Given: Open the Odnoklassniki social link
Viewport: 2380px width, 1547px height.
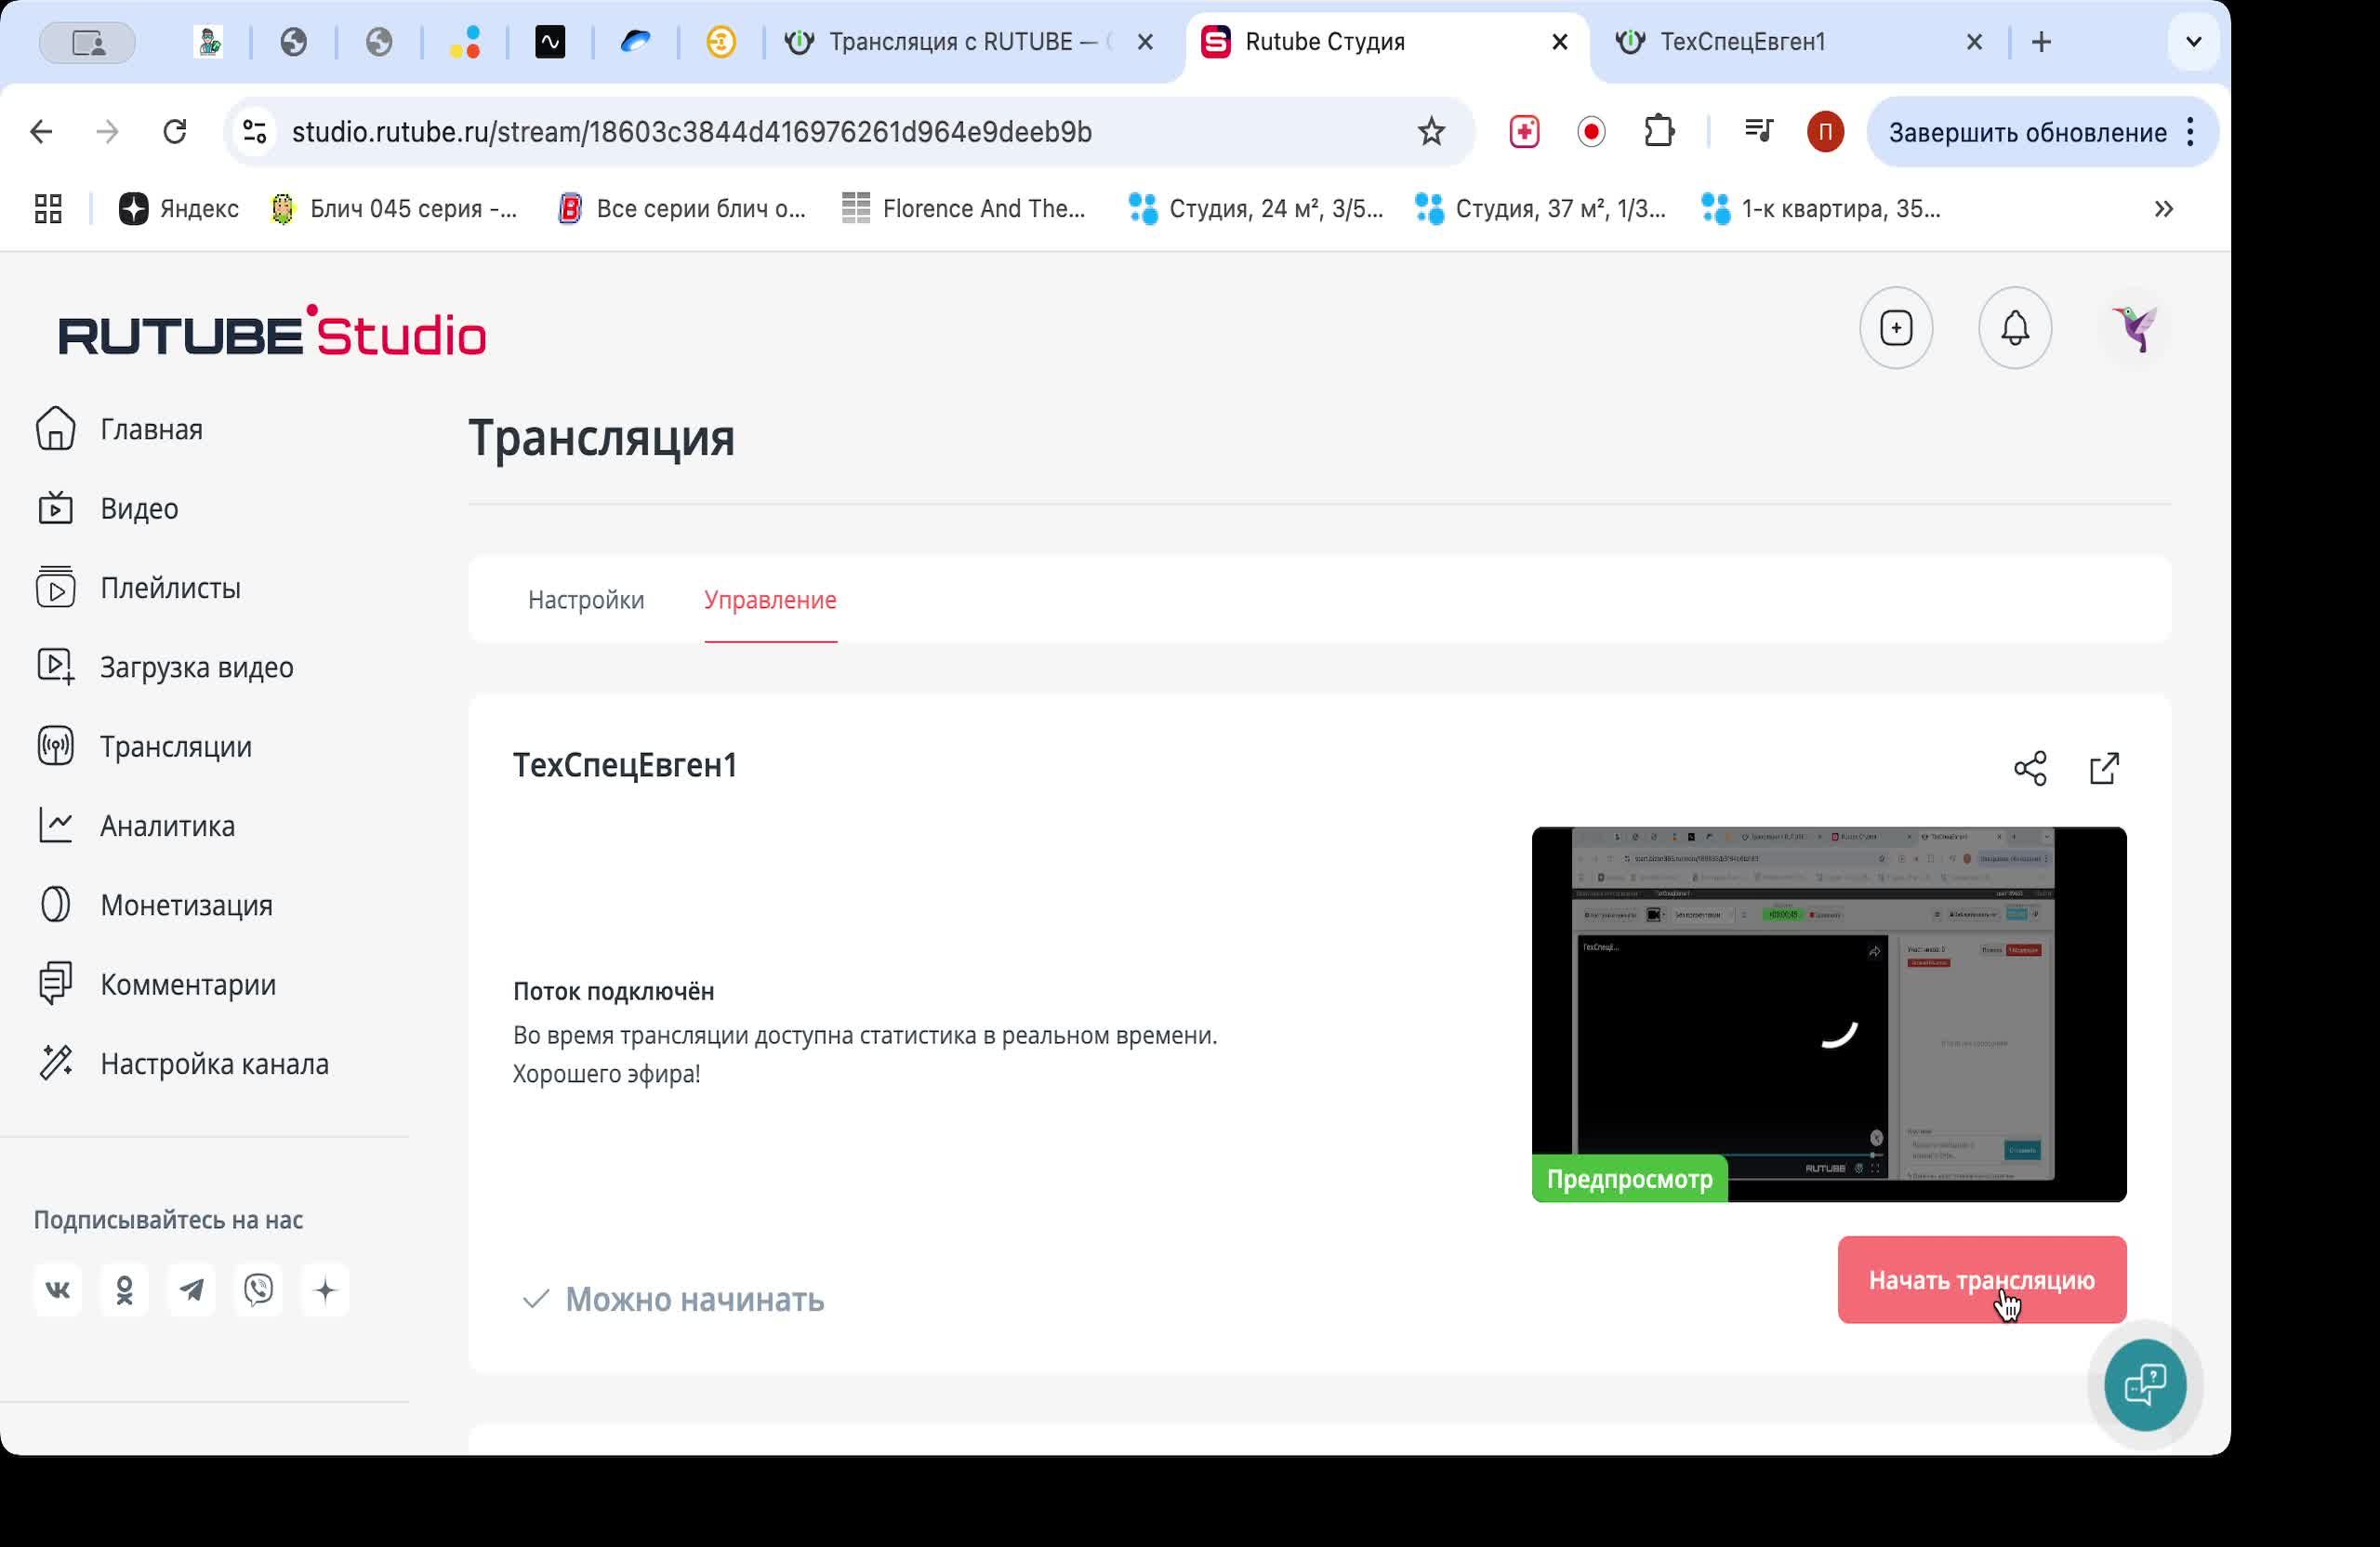Looking at the screenshot, I should (125, 1290).
